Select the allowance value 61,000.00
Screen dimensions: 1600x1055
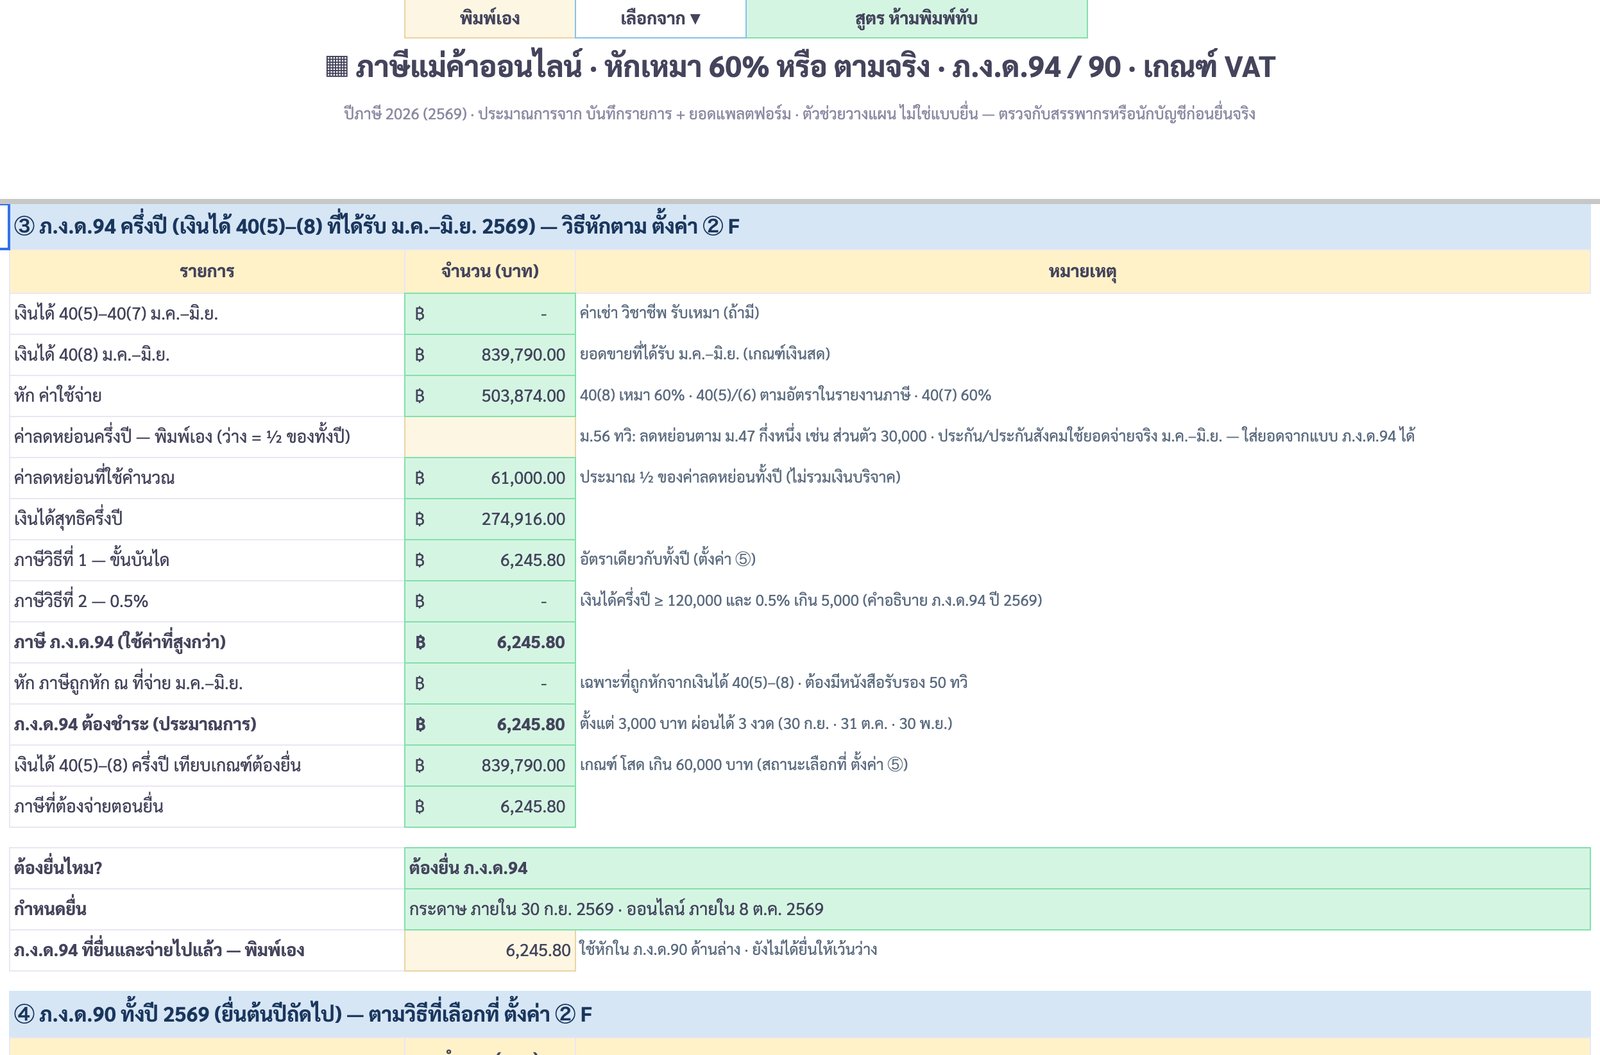pyautogui.click(x=490, y=478)
